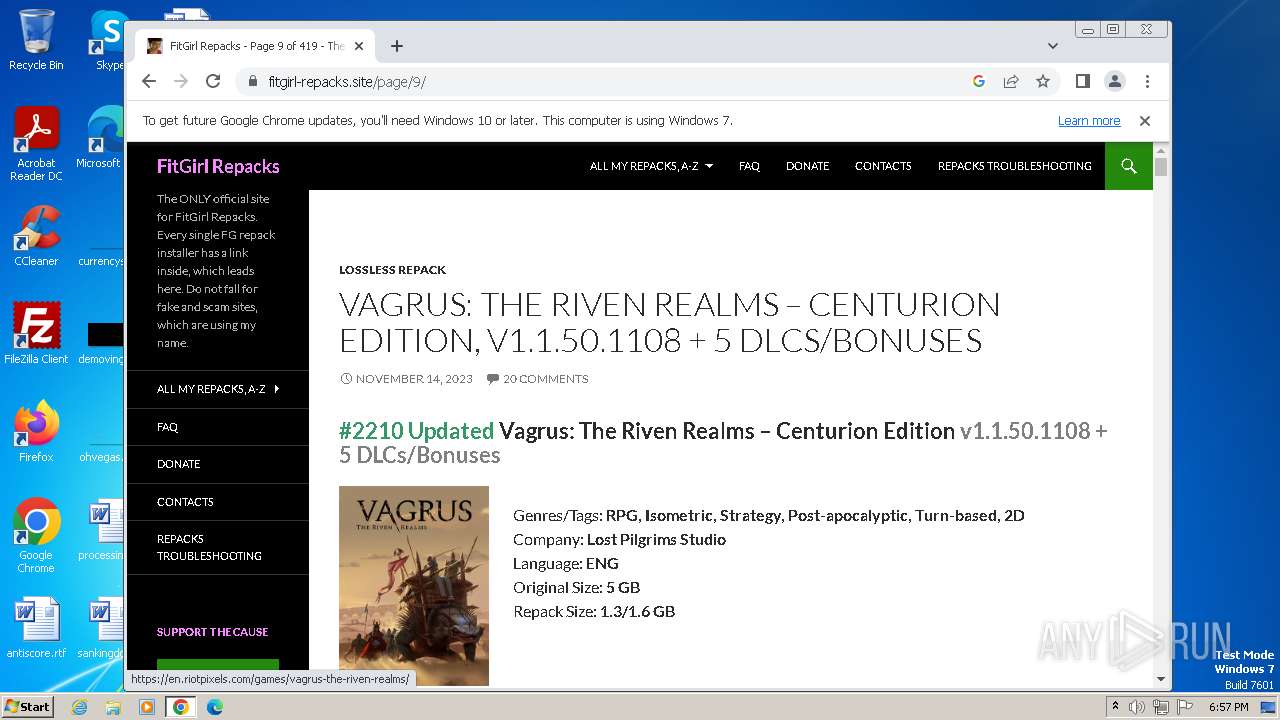Open Chrome profile avatar icon
This screenshot has height=720, width=1280.
pyautogui.click(x=1115, y=81)
